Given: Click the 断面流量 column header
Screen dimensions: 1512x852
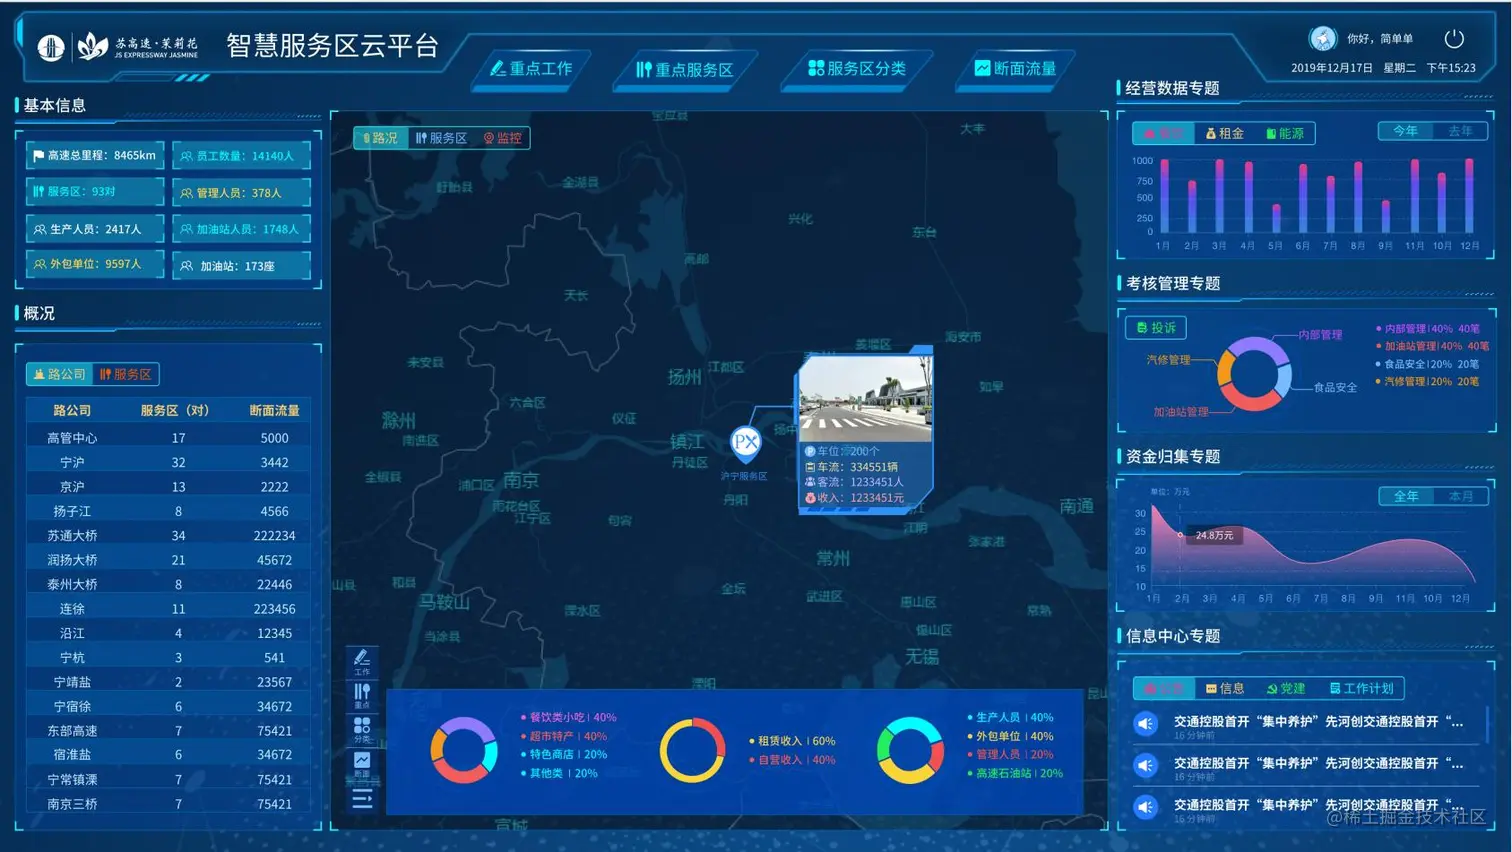Looking at the screenshot, I should click(x=274, y=410).
